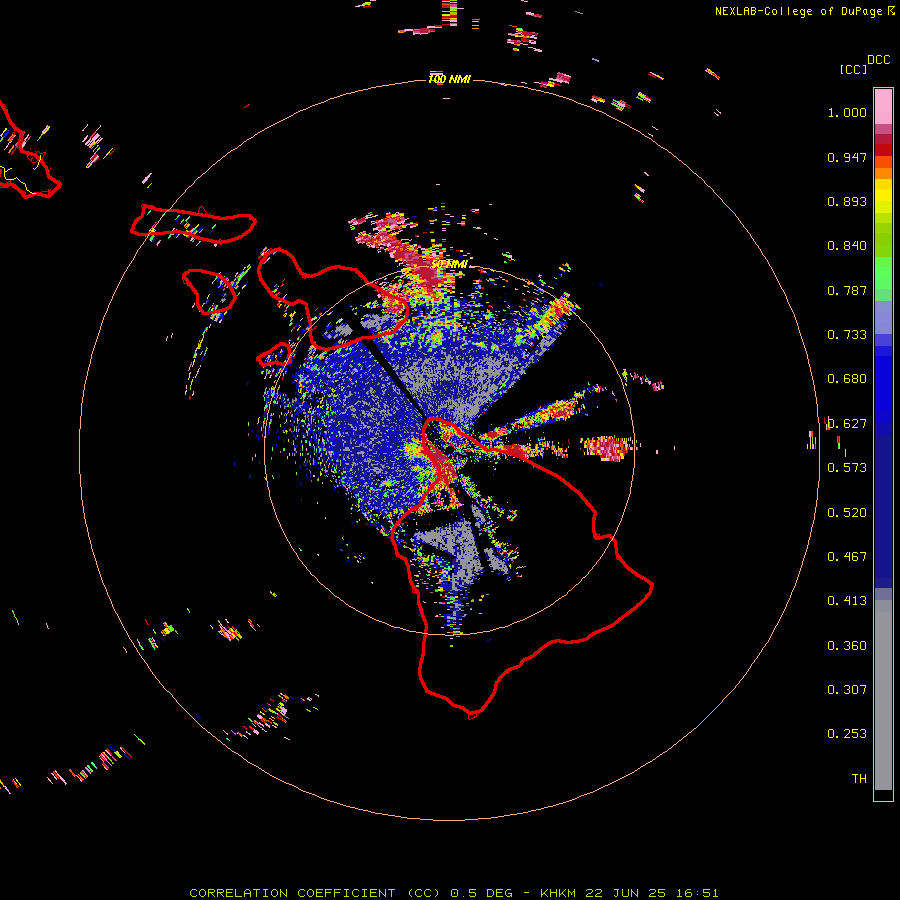Click the 0.307 scale value
The height and width of the screenshot is (900, 900).
(847, 690)
